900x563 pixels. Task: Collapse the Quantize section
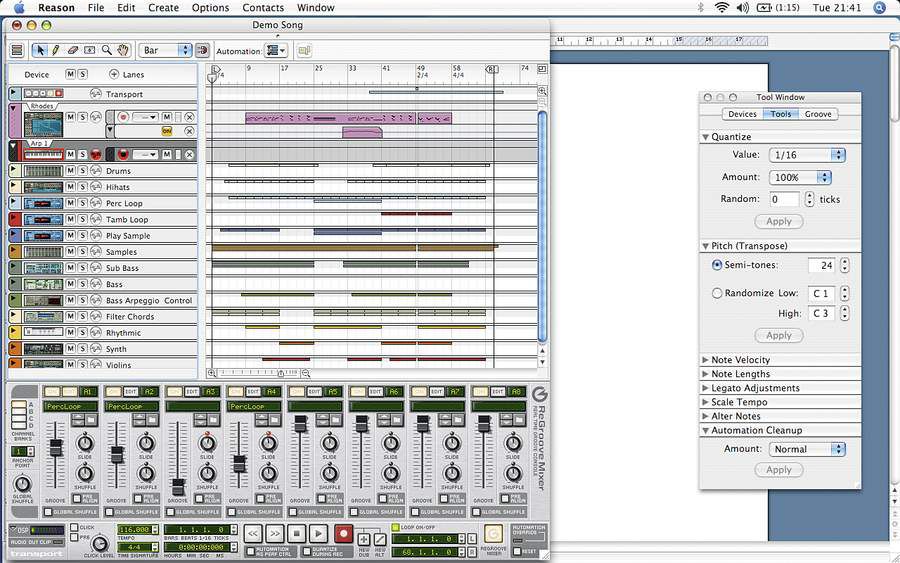pos(705,137)
